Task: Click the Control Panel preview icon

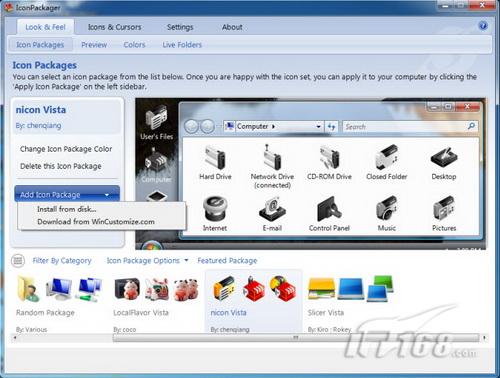Action: [329, 209]
